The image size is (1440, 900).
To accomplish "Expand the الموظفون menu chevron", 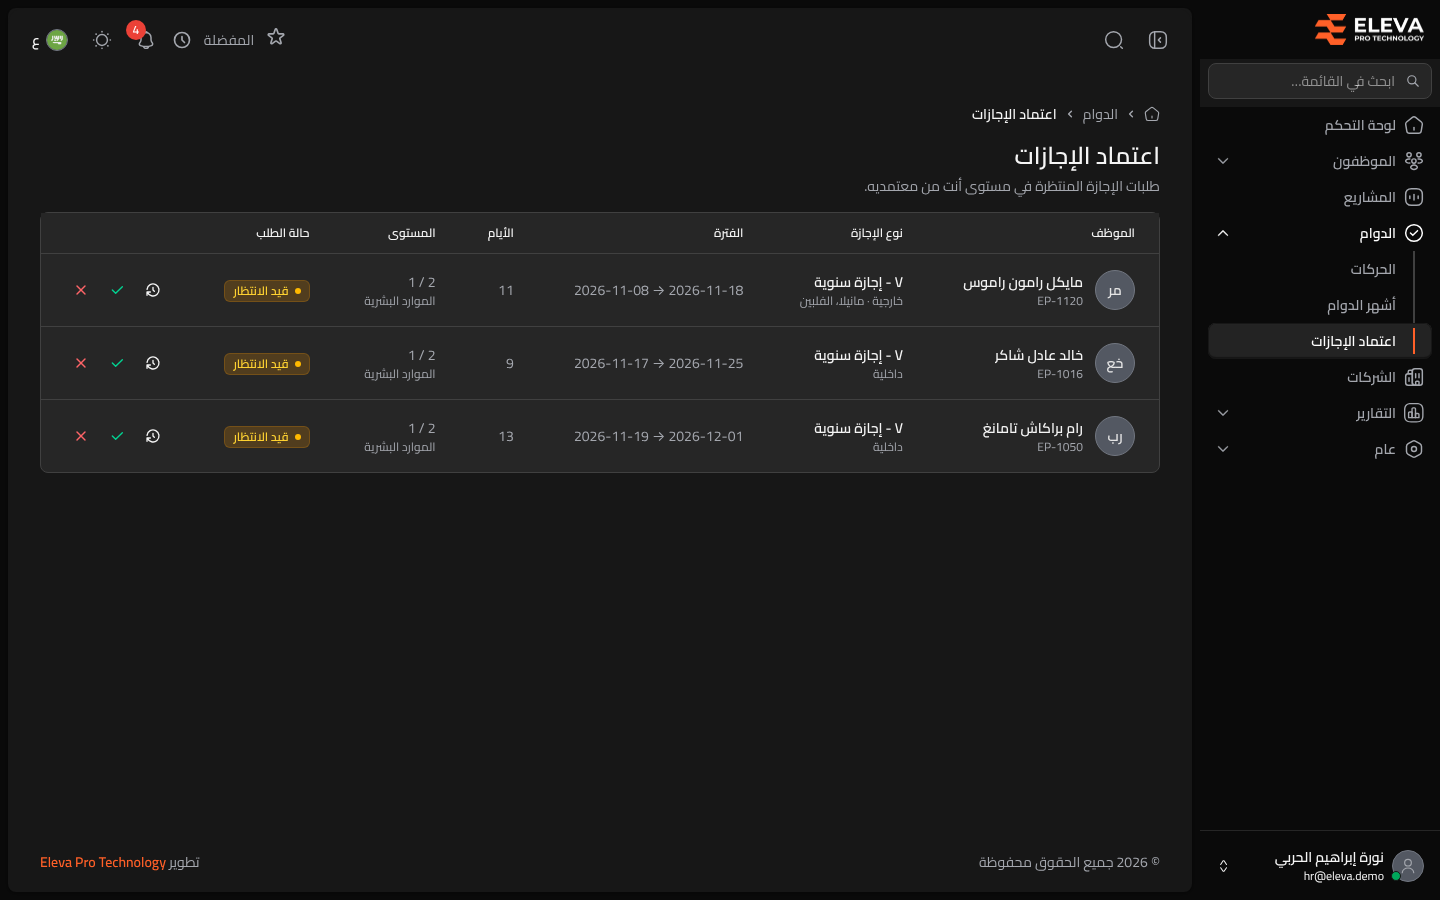I will point(1223,161).
